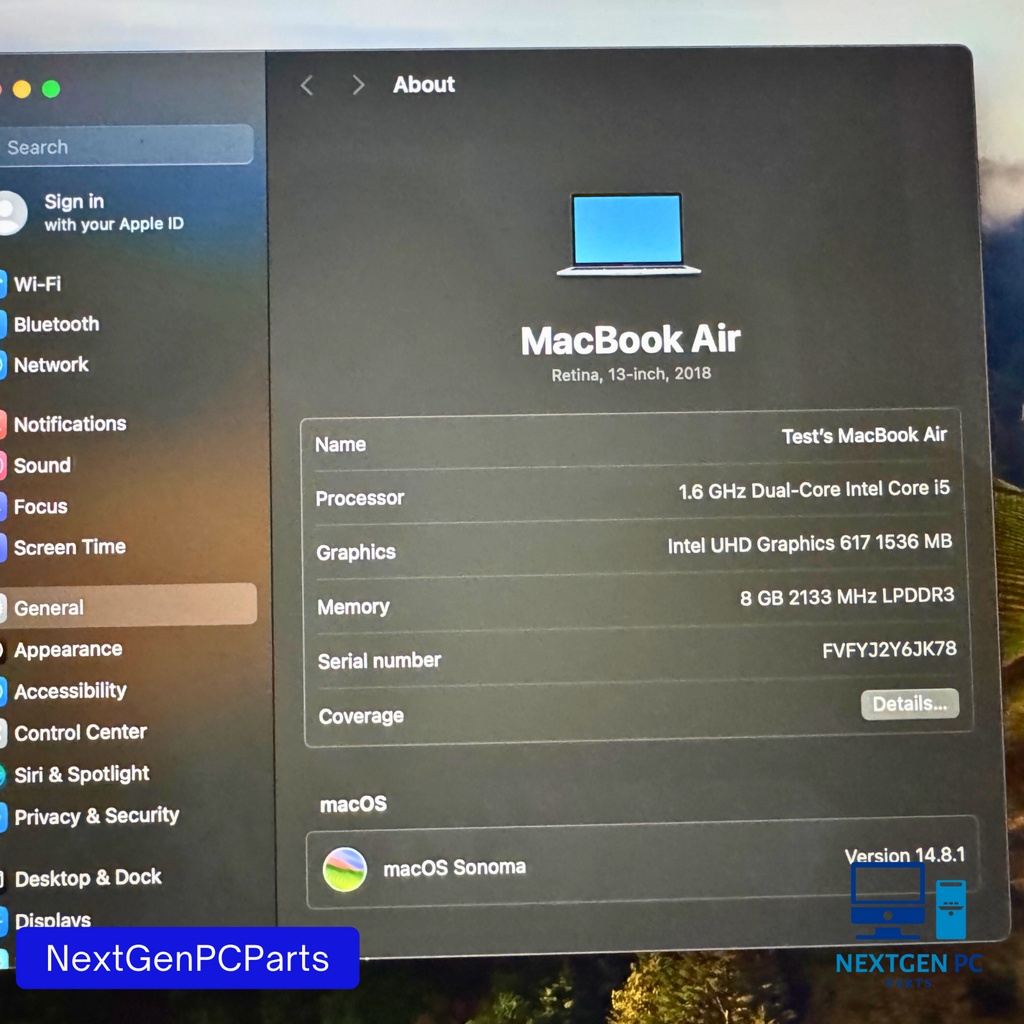Screen dimensions: 1024x1024
Task: Click the Memory row label
Action: (x=353, y=607)
